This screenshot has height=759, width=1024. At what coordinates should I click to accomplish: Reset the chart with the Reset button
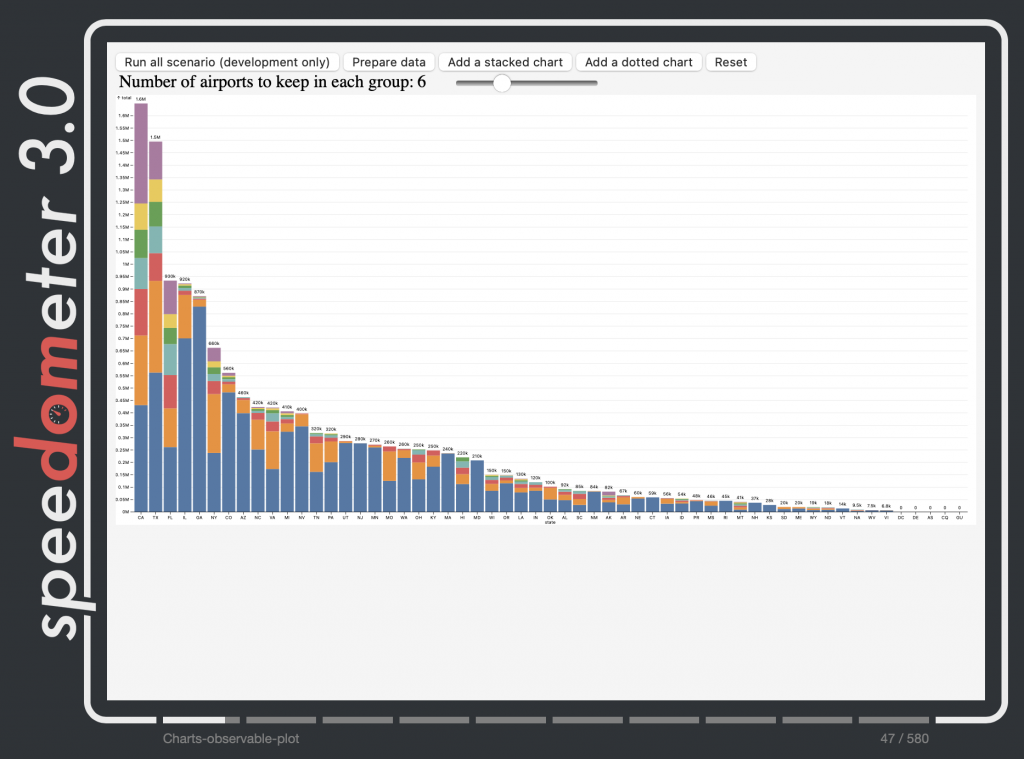(730, 62)
